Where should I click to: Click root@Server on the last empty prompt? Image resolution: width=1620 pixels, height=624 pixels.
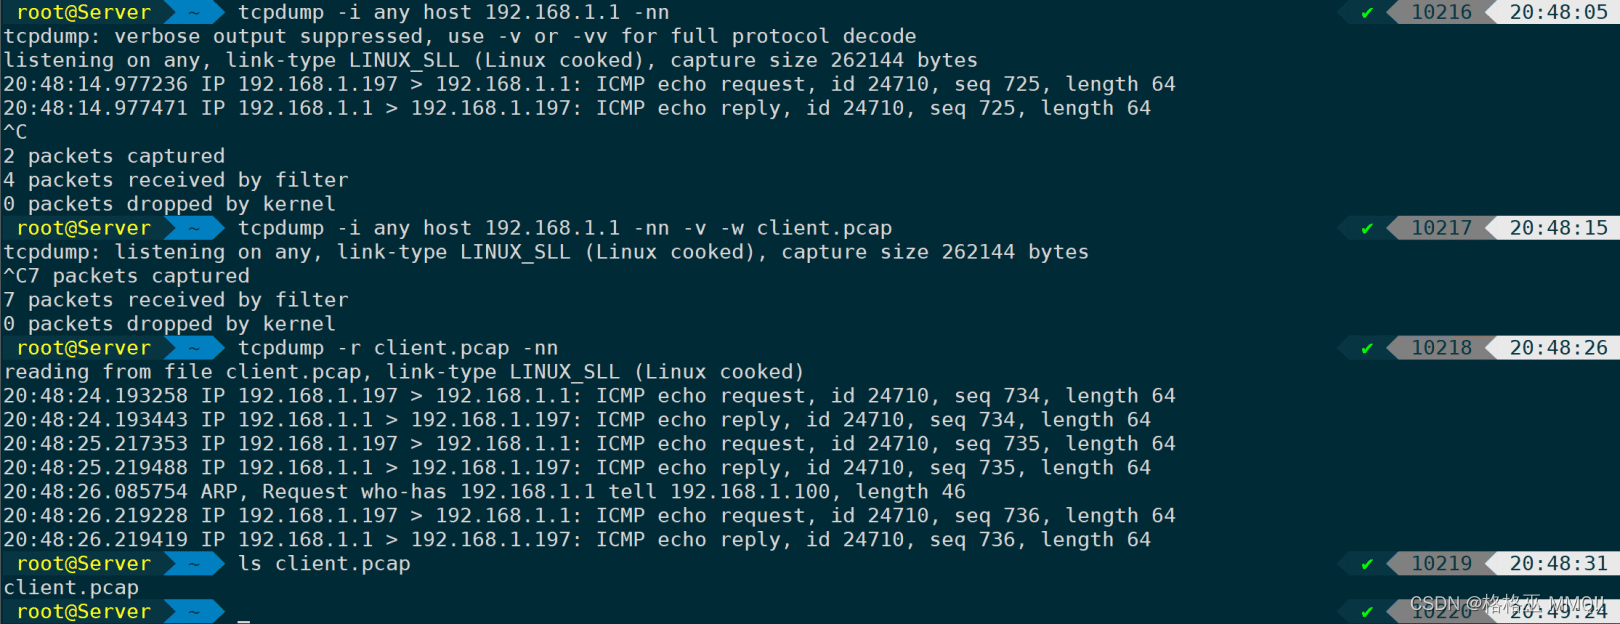pyautogui.click(x=84, y=612)
